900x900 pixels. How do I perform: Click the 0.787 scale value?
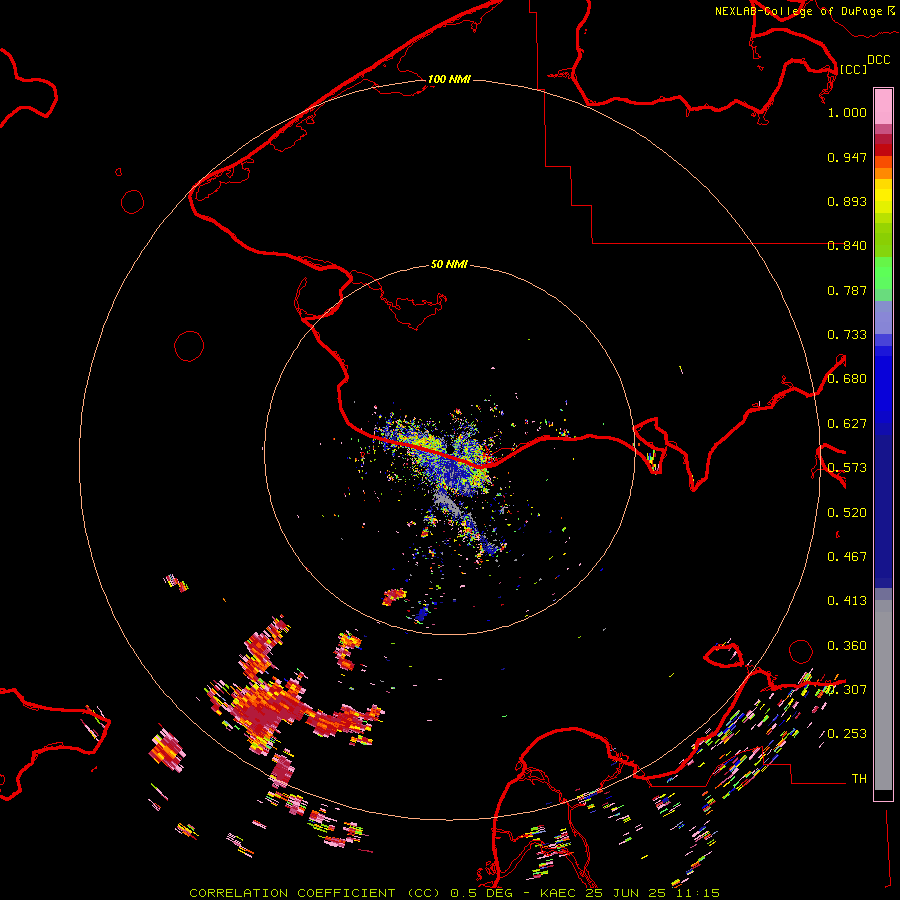(847, 290)
